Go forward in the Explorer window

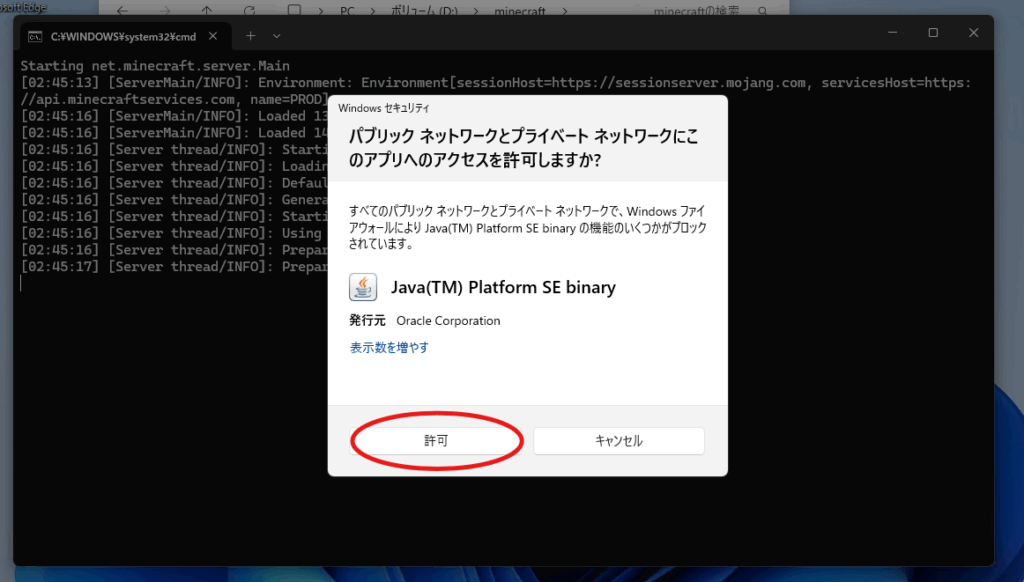click(x=165, y=10)
